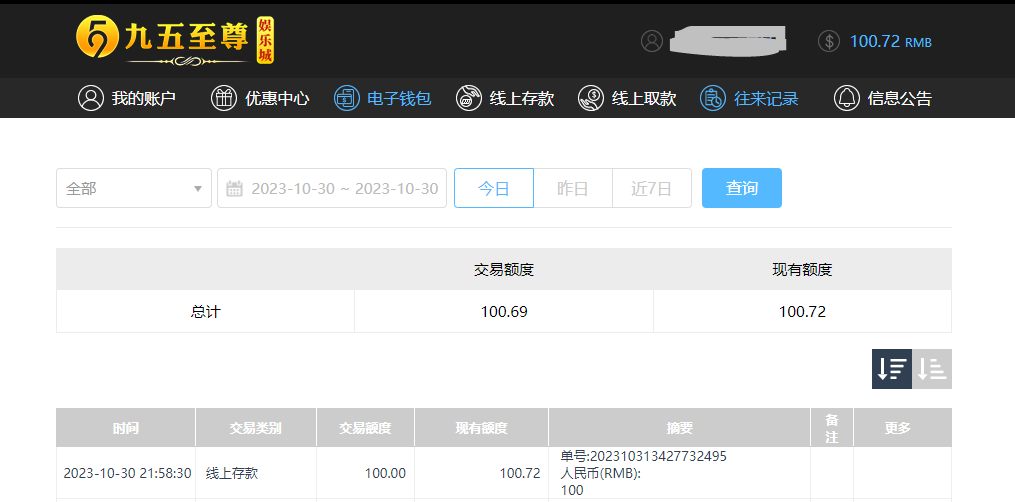Click the 人民币(RMB): summary line
This screenshot has width=1015, height=502.
click(x=601, y=474)
